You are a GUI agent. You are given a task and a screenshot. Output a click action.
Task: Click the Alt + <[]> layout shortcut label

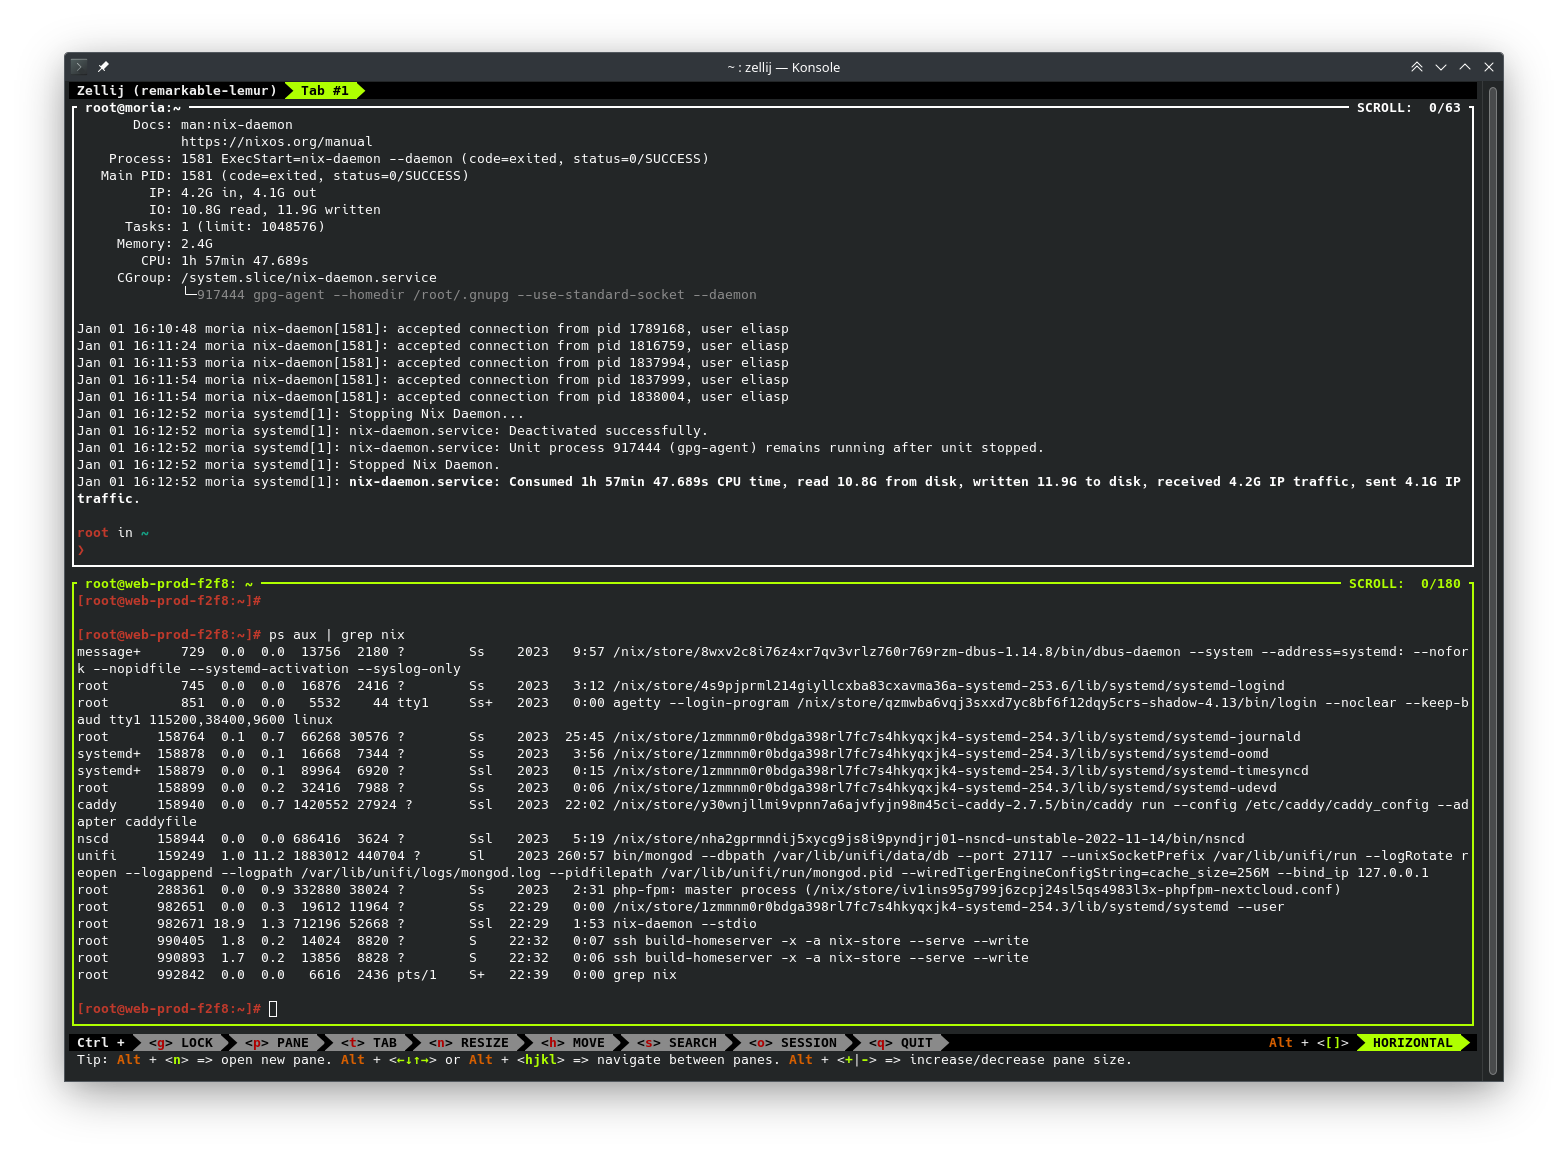pyautogui.click(x=1309, y=1043)
